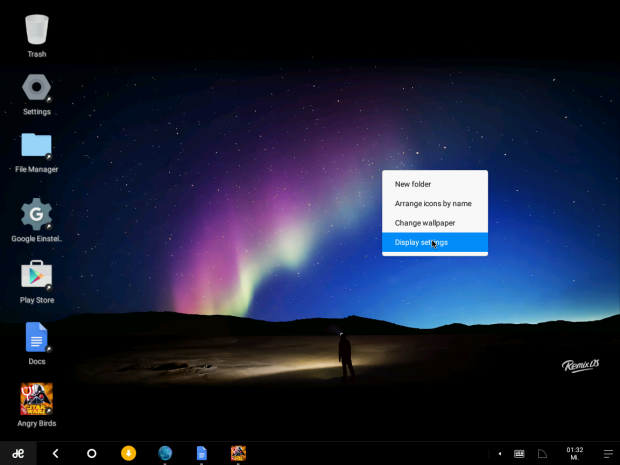Open the Docs desktop shortcut
Image resolution: width=620 pixels, height=465 pixels.
pos(37,337)
